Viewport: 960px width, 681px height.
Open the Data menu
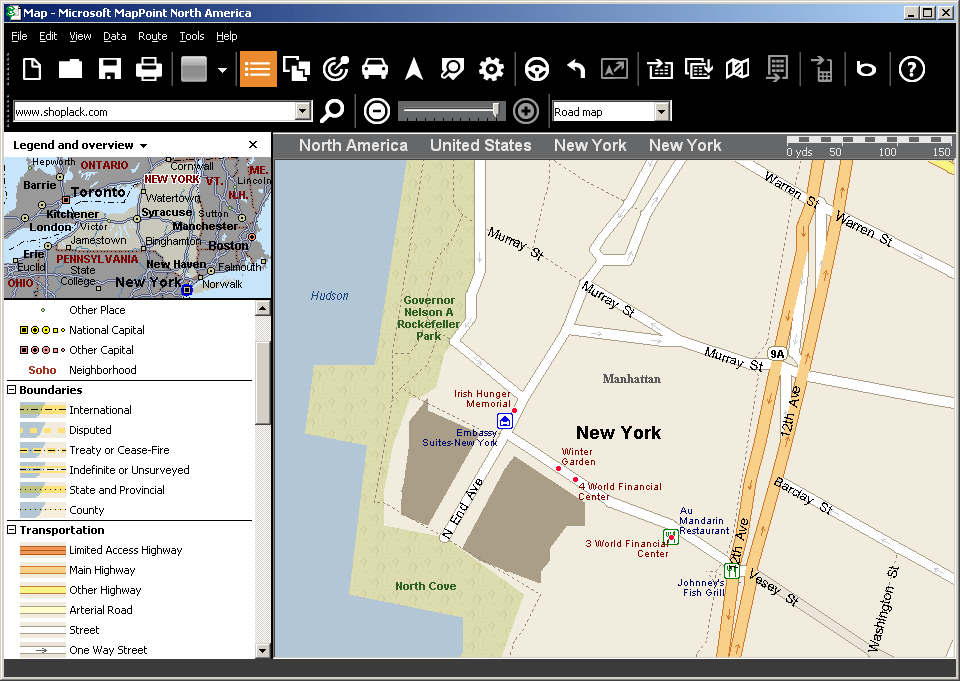(x=114, y=36)
